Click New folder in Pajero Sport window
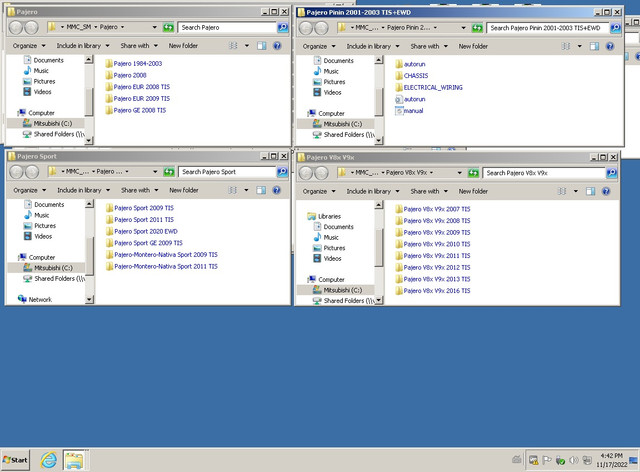The height and width of the screenshot is (472, 640). (184, 190)
